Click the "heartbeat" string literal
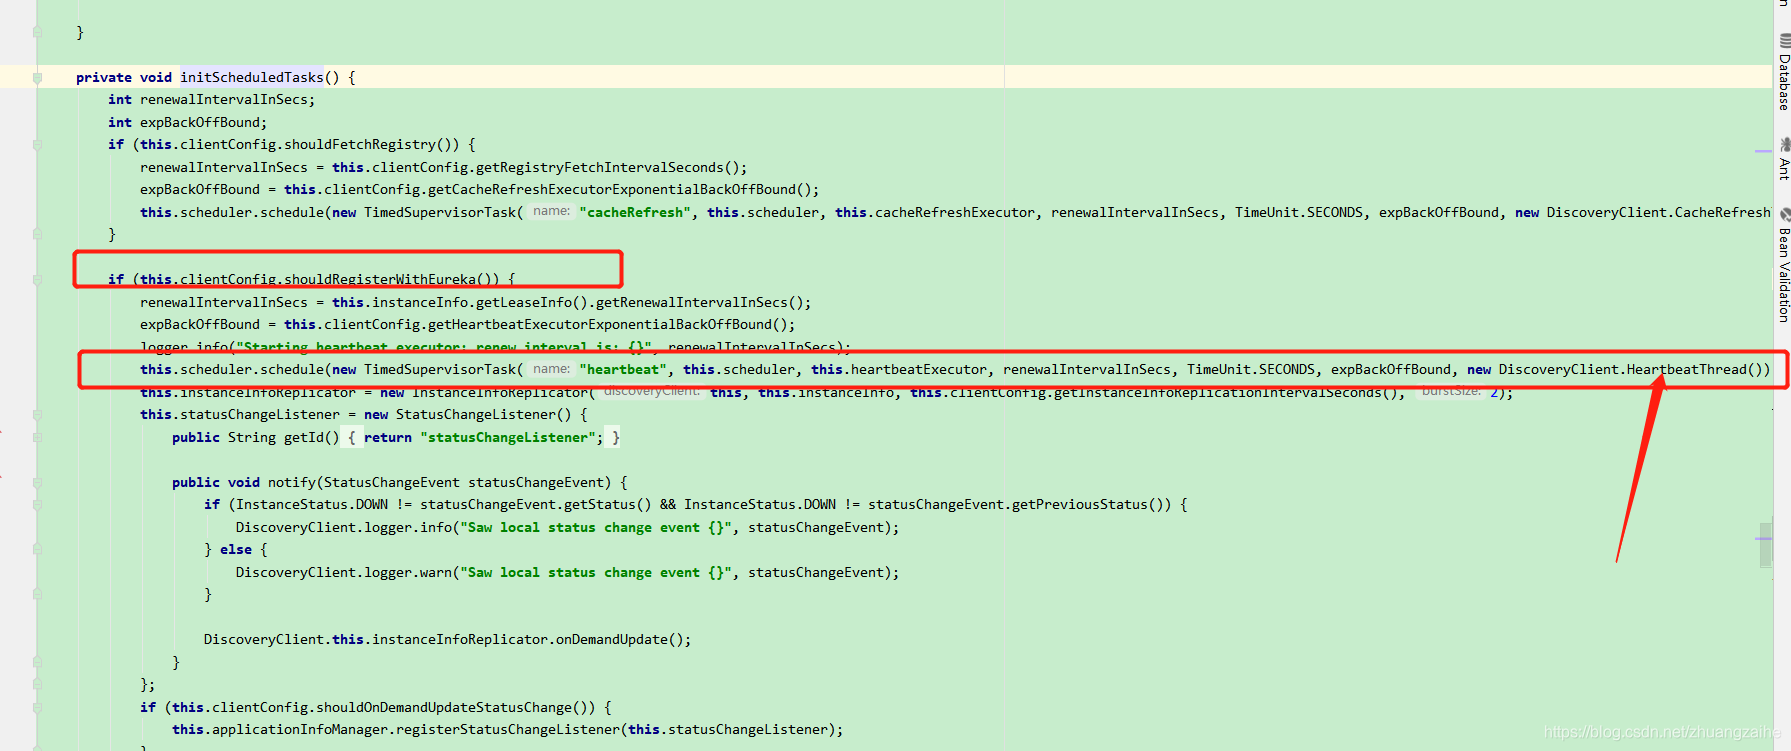Image resolution: width=1791 pixels, height=751 pixels. coord(623,369)
